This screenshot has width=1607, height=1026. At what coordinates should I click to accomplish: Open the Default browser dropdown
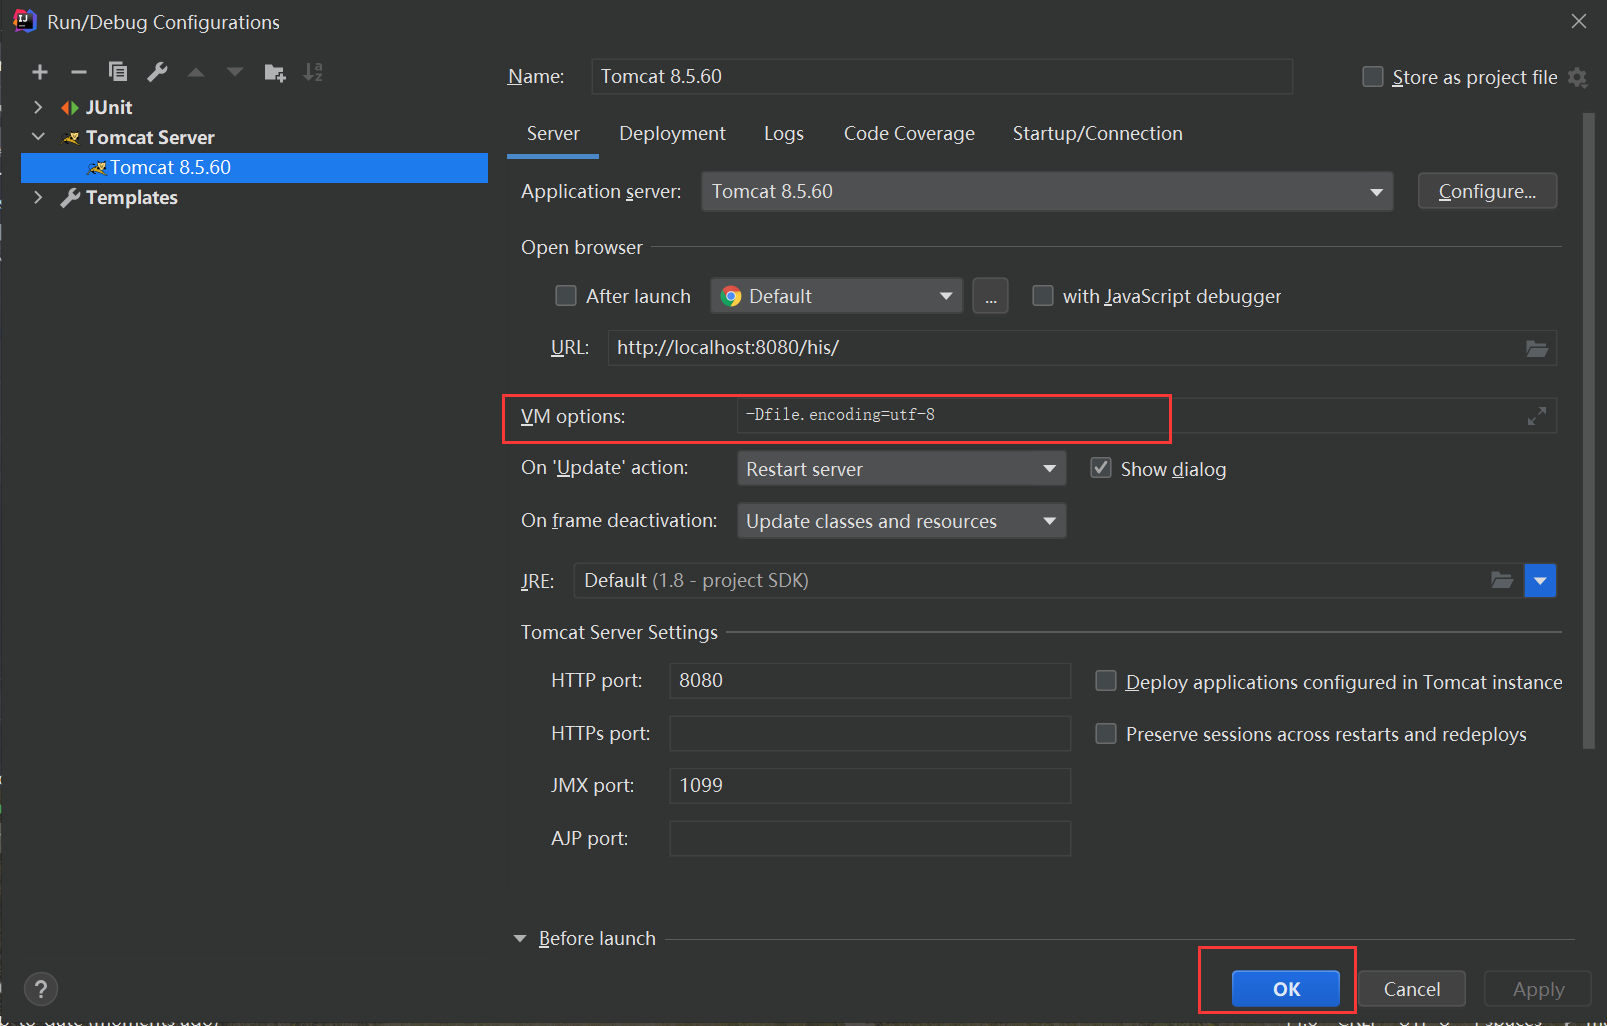tap(837, 296)
